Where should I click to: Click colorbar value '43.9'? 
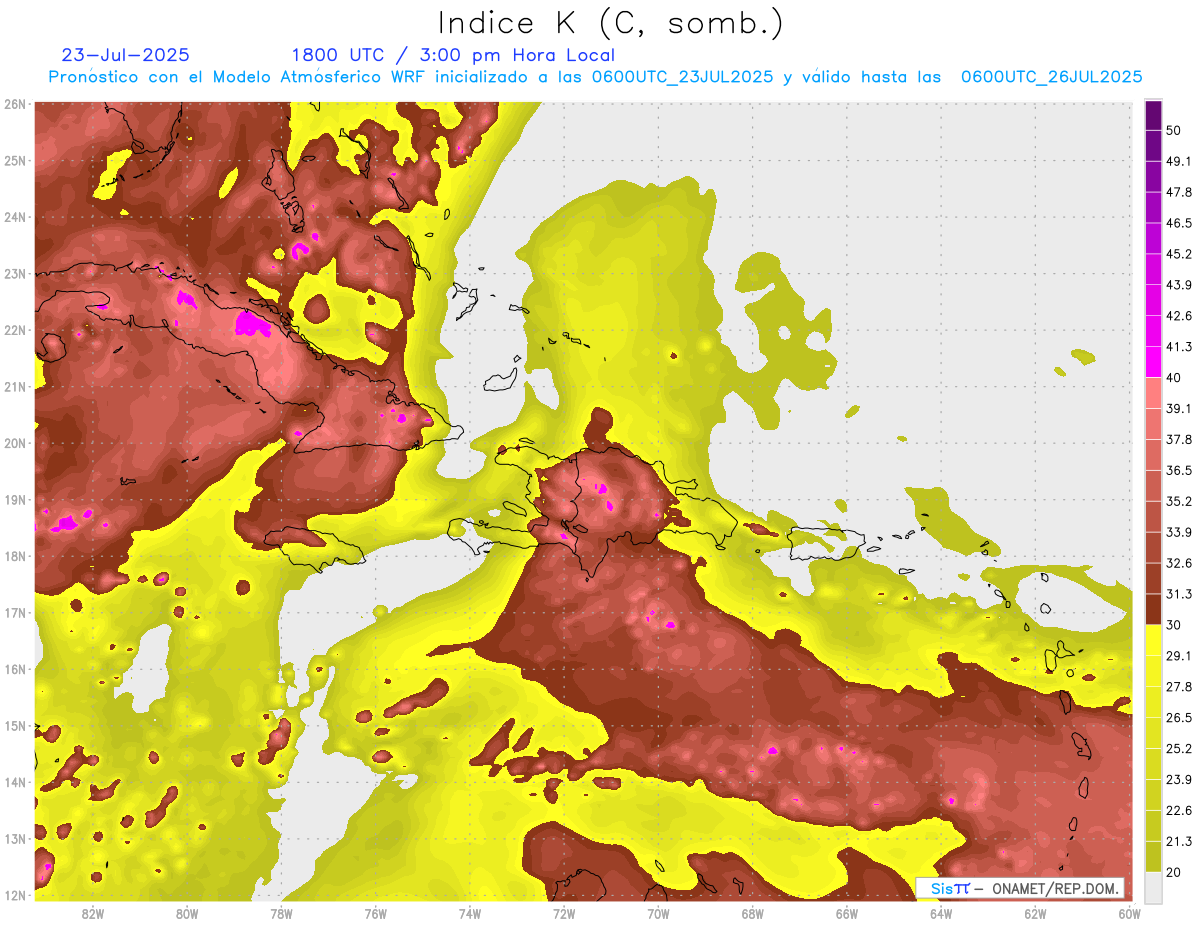[x=1178, y=285]
